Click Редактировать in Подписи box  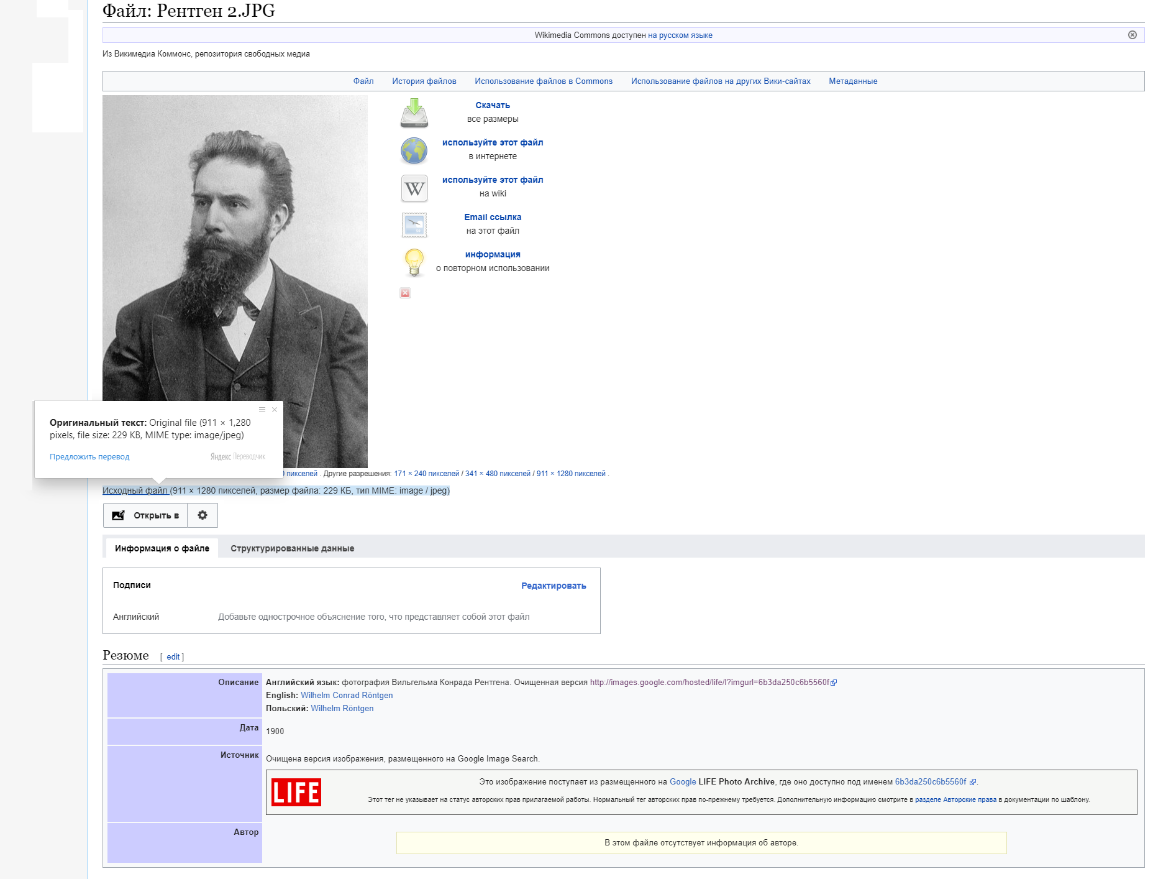click(554, 586)
